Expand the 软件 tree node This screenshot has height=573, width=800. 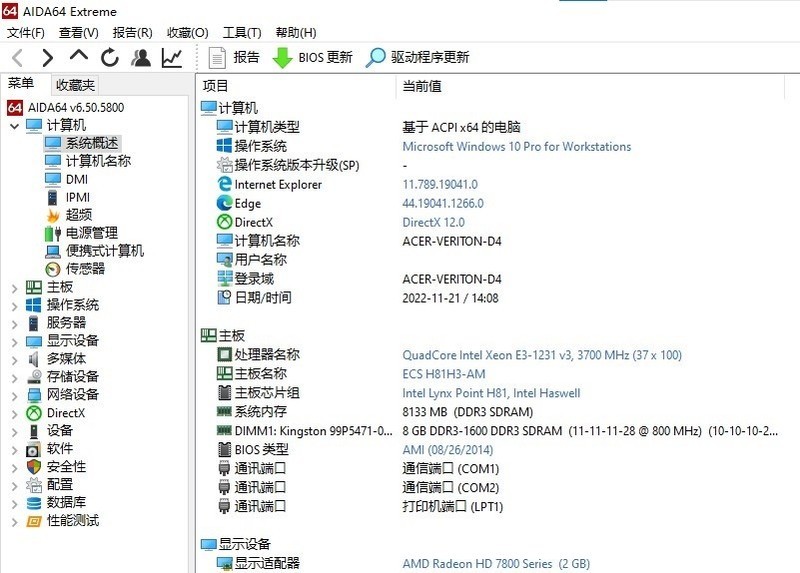click(15, 450)
